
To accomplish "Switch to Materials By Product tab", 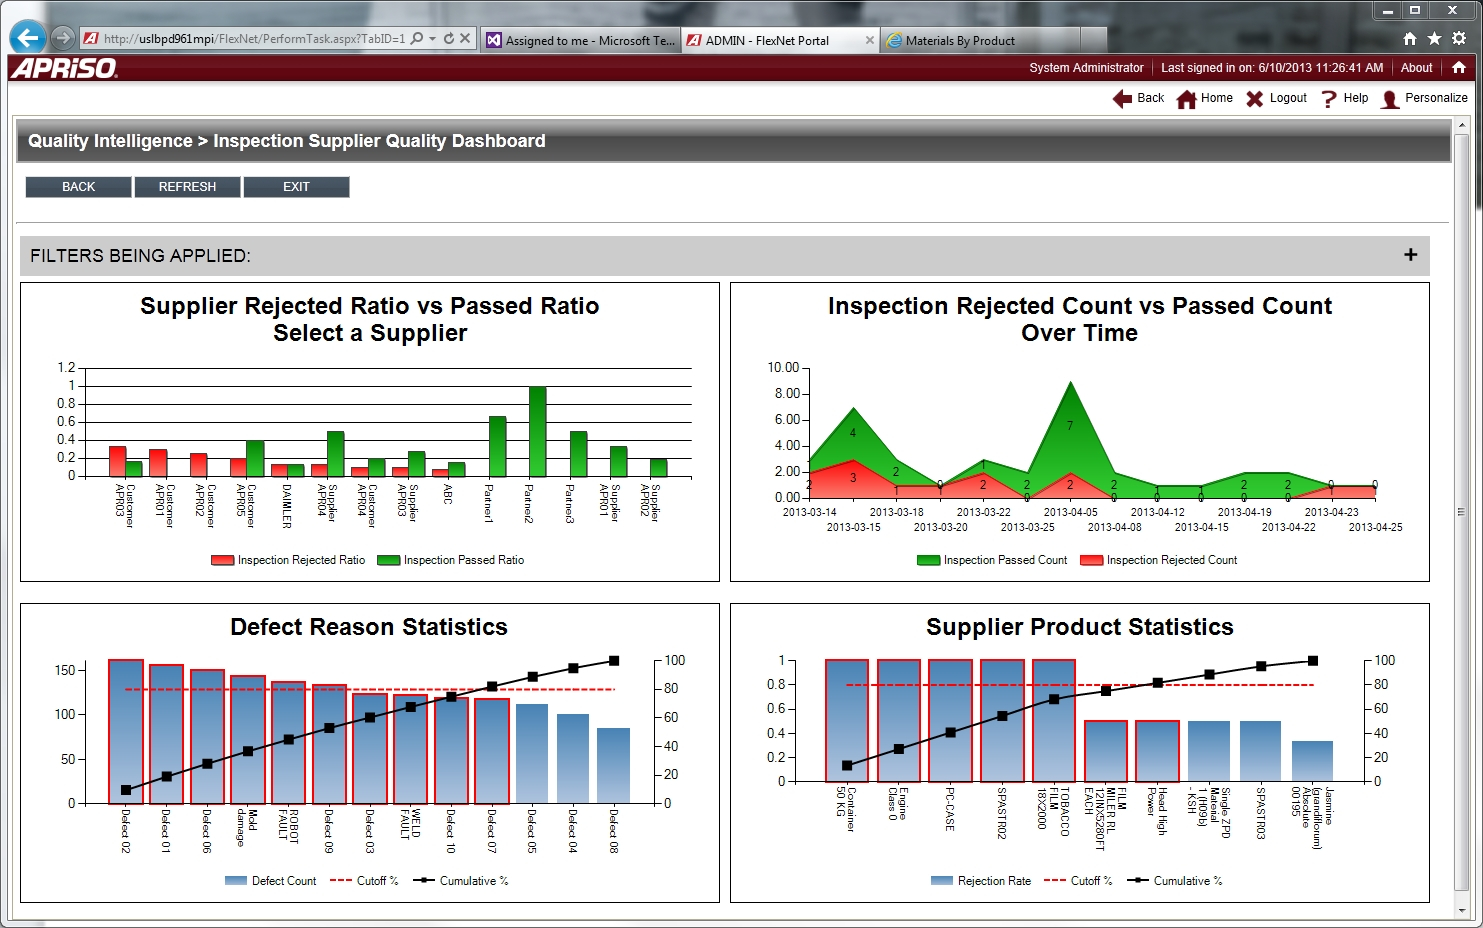I will 981,40.
